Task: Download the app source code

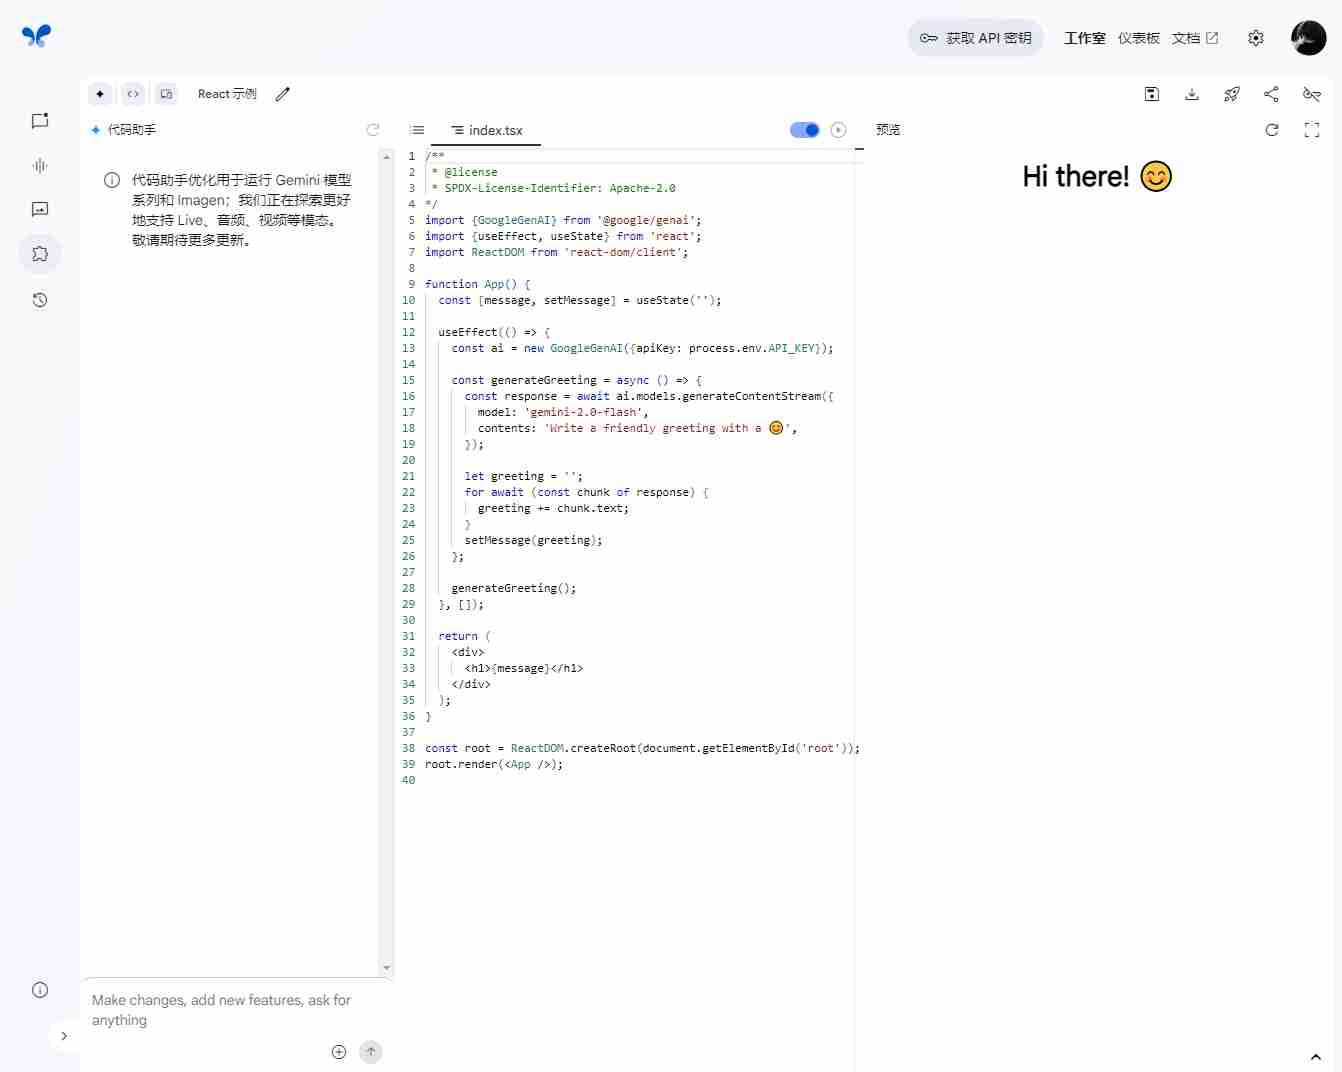Action: (1192, 94)
